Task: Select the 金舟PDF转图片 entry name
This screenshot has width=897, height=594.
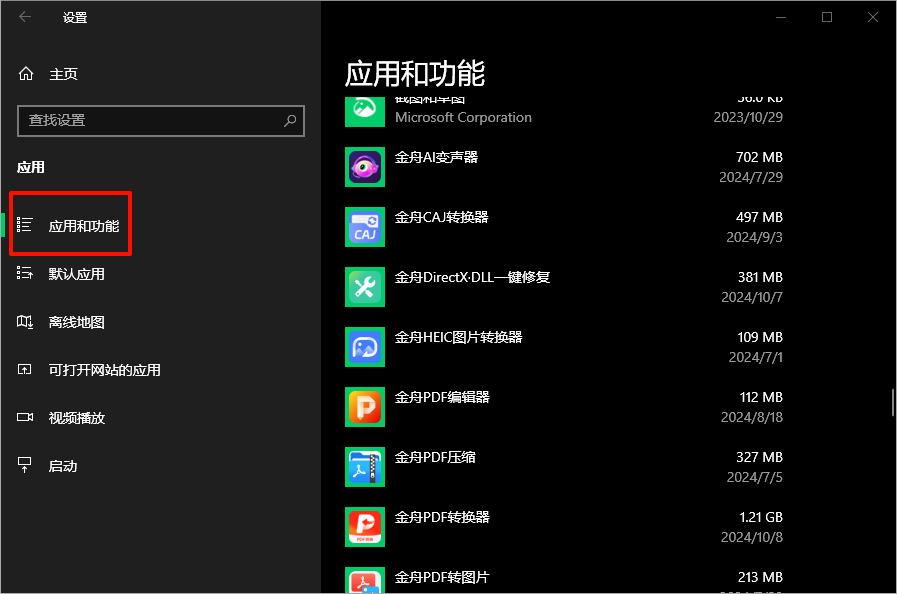Action: coord(442,577)
